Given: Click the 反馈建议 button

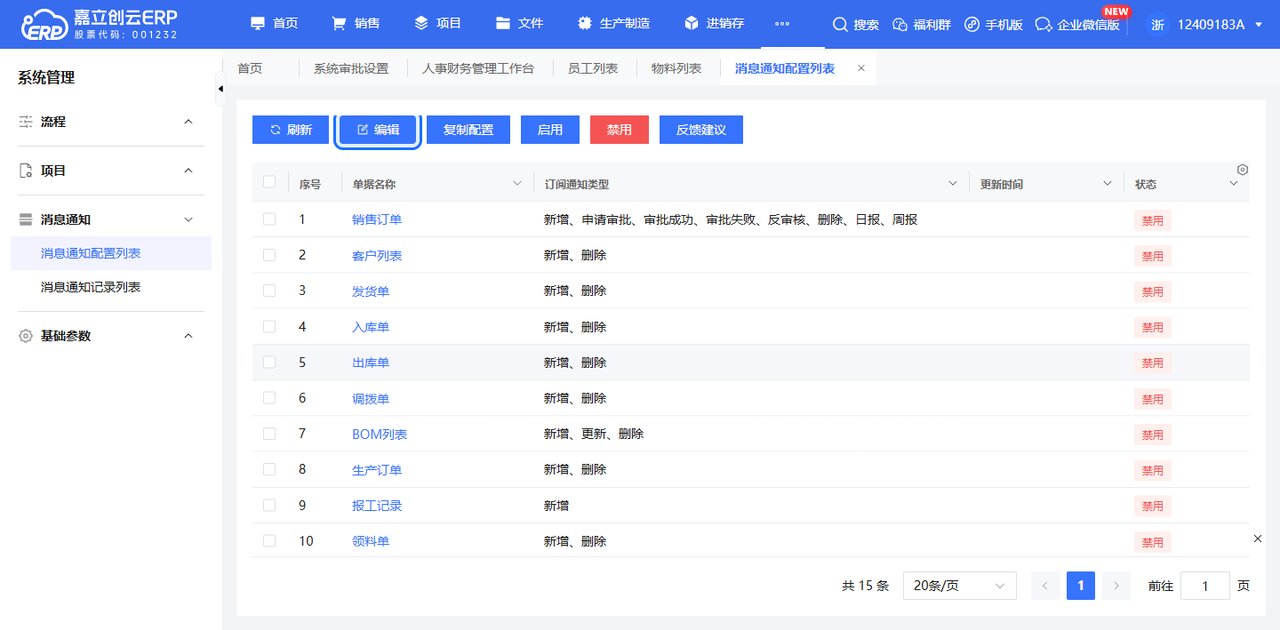Looking at the screenshot, I should 701,130.
